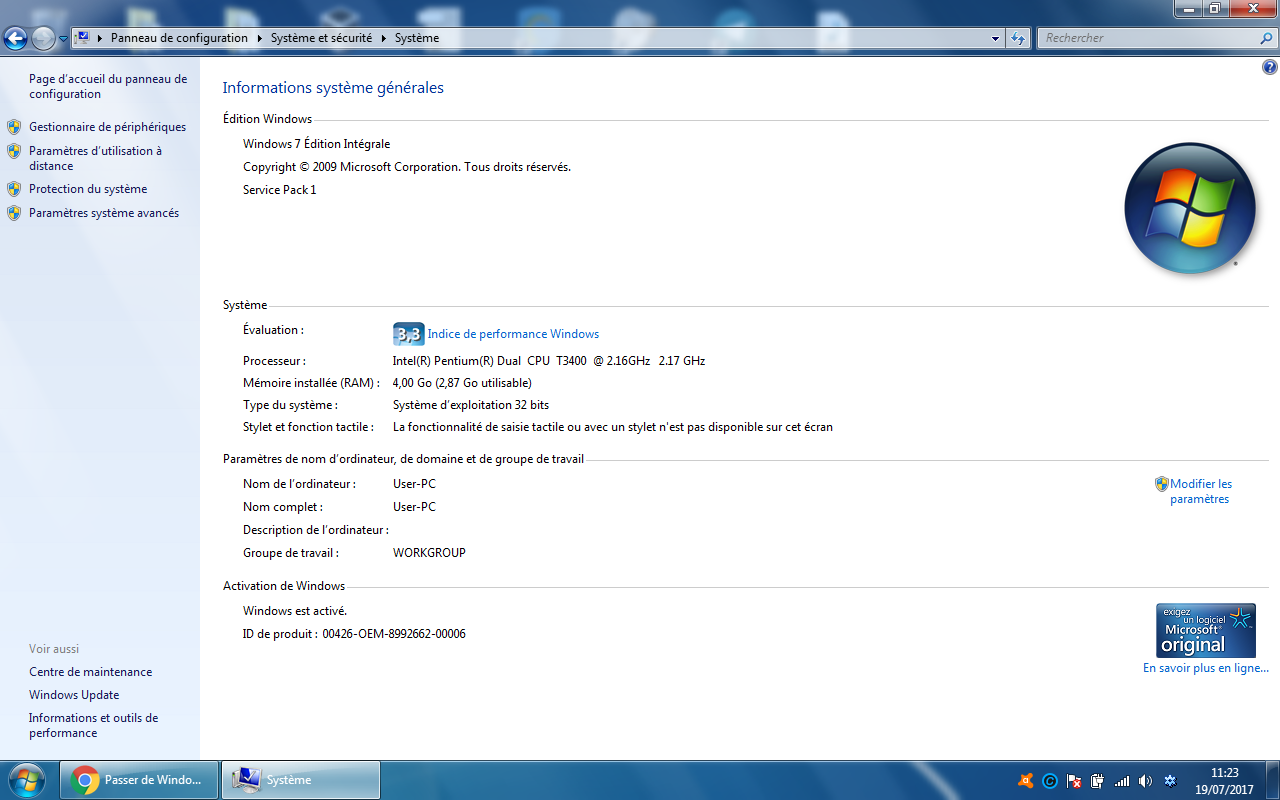The width and height of the screenshot is (1280, 800).
Task: Click the back navigation arrow
Action: (15, 37)
